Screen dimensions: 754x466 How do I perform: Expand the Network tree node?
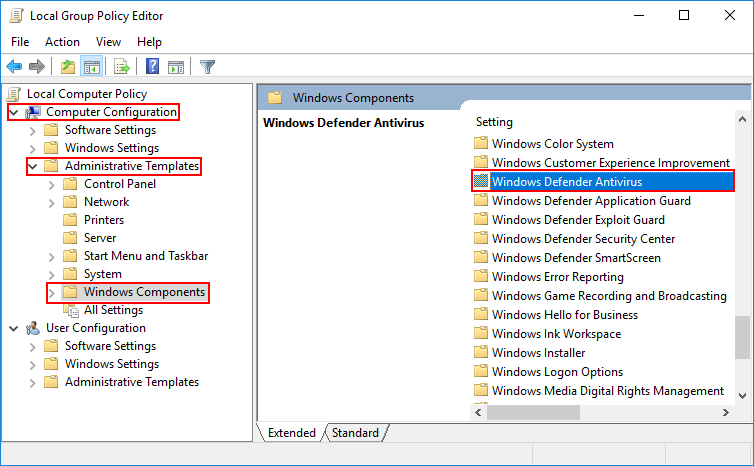[51, 203]
